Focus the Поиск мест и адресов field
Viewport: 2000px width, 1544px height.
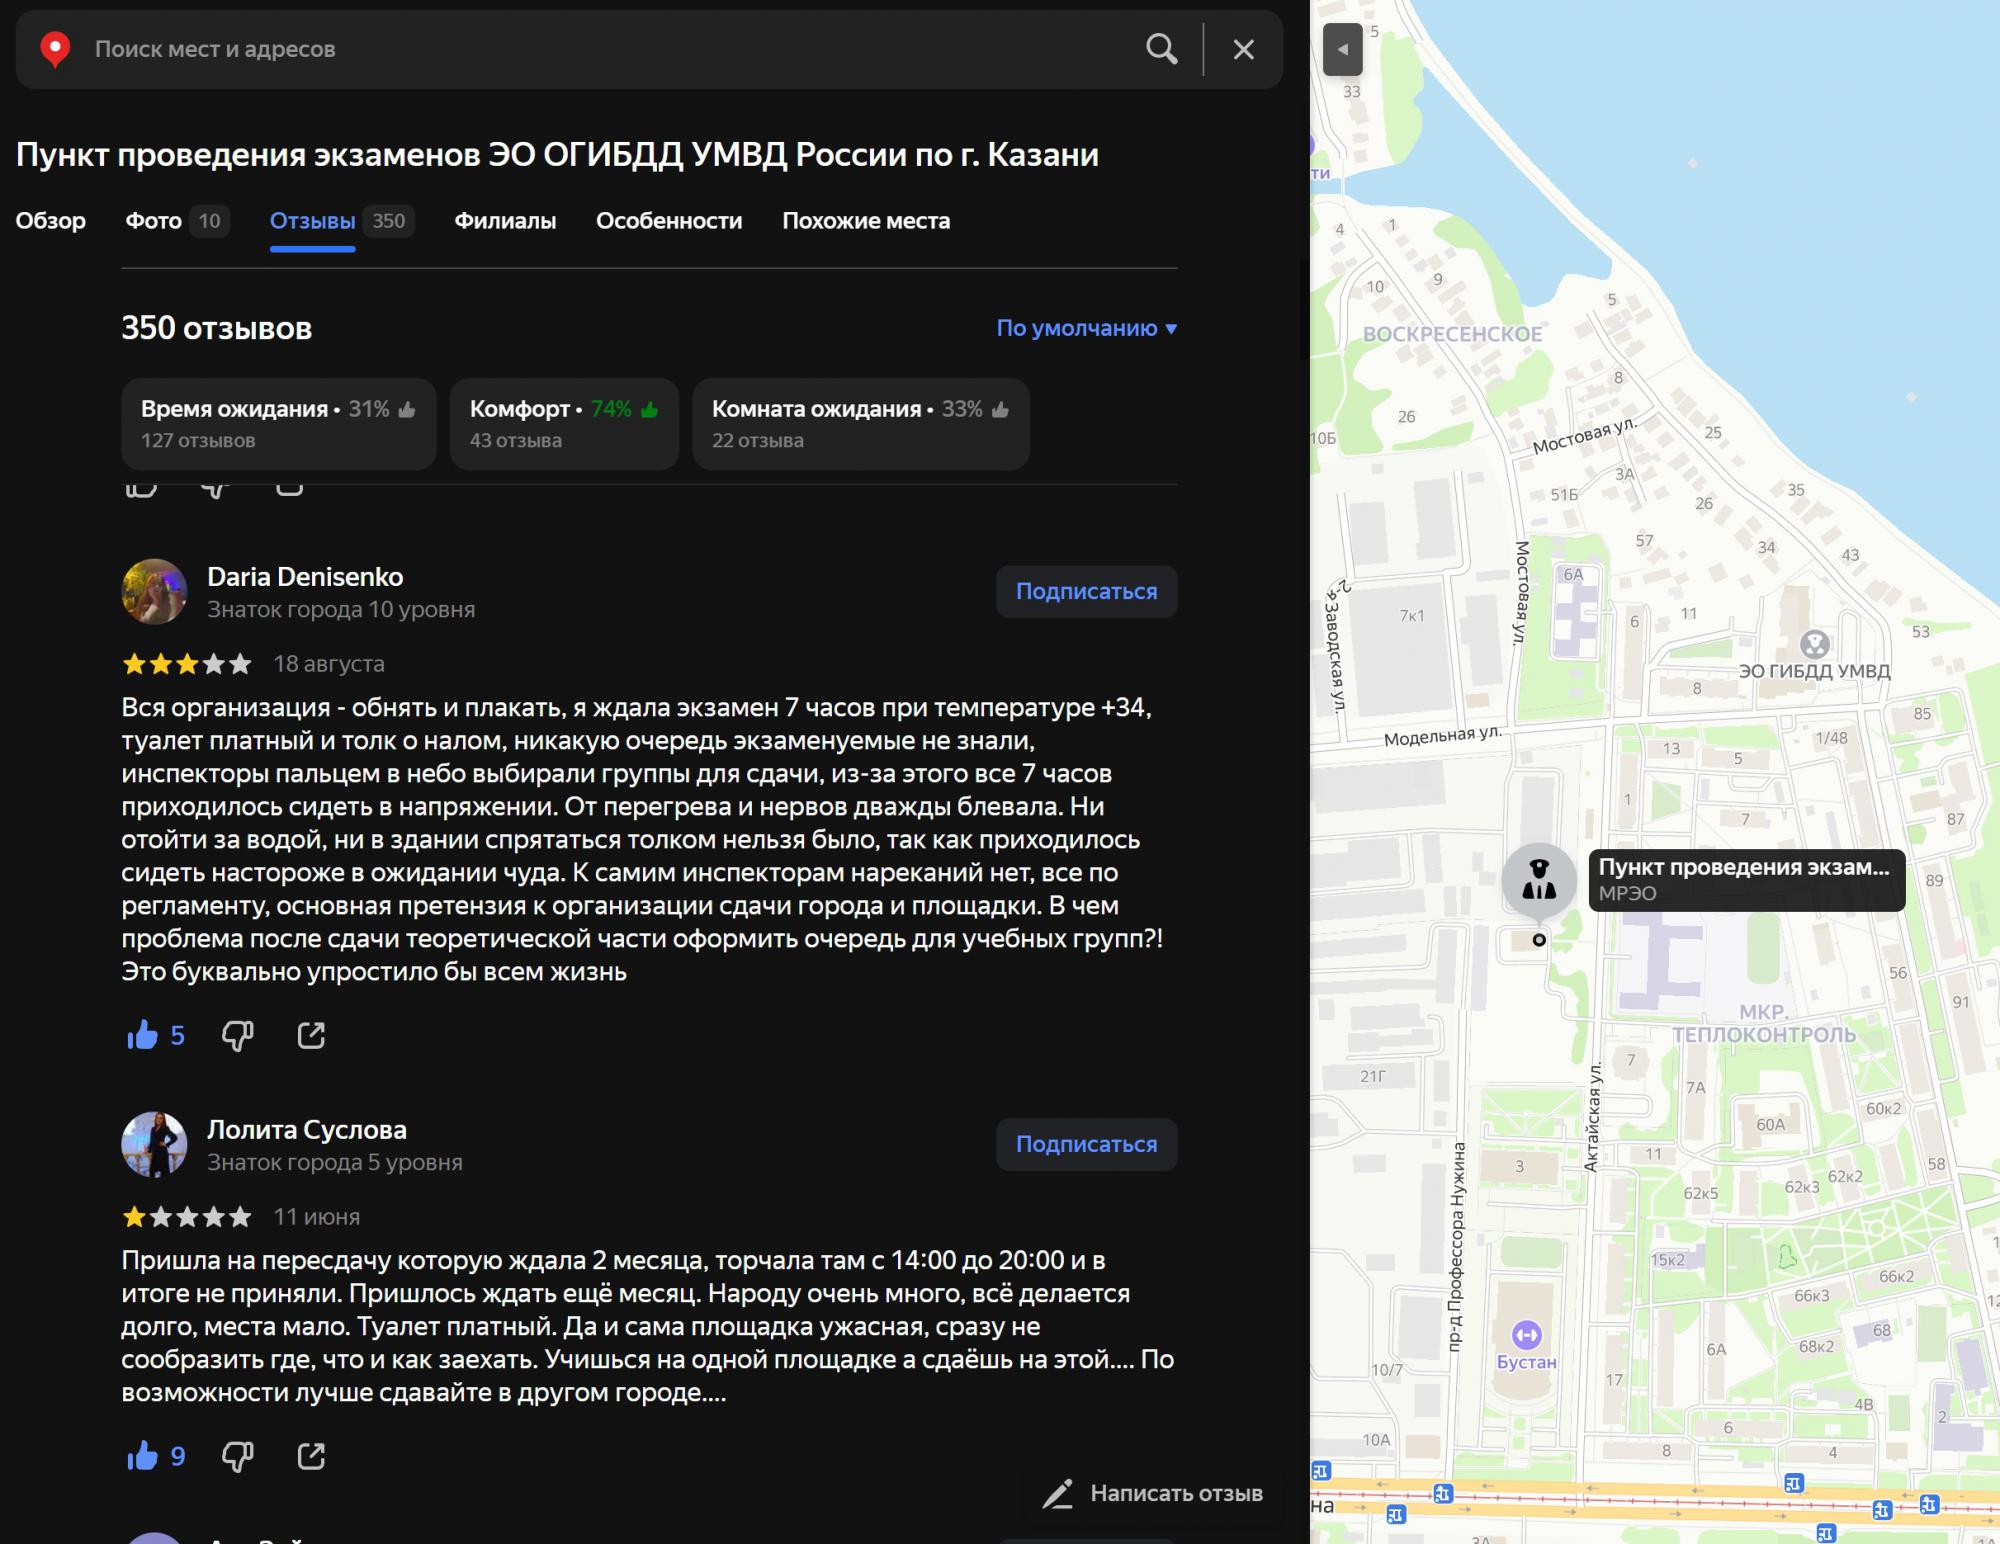point(600,49)
